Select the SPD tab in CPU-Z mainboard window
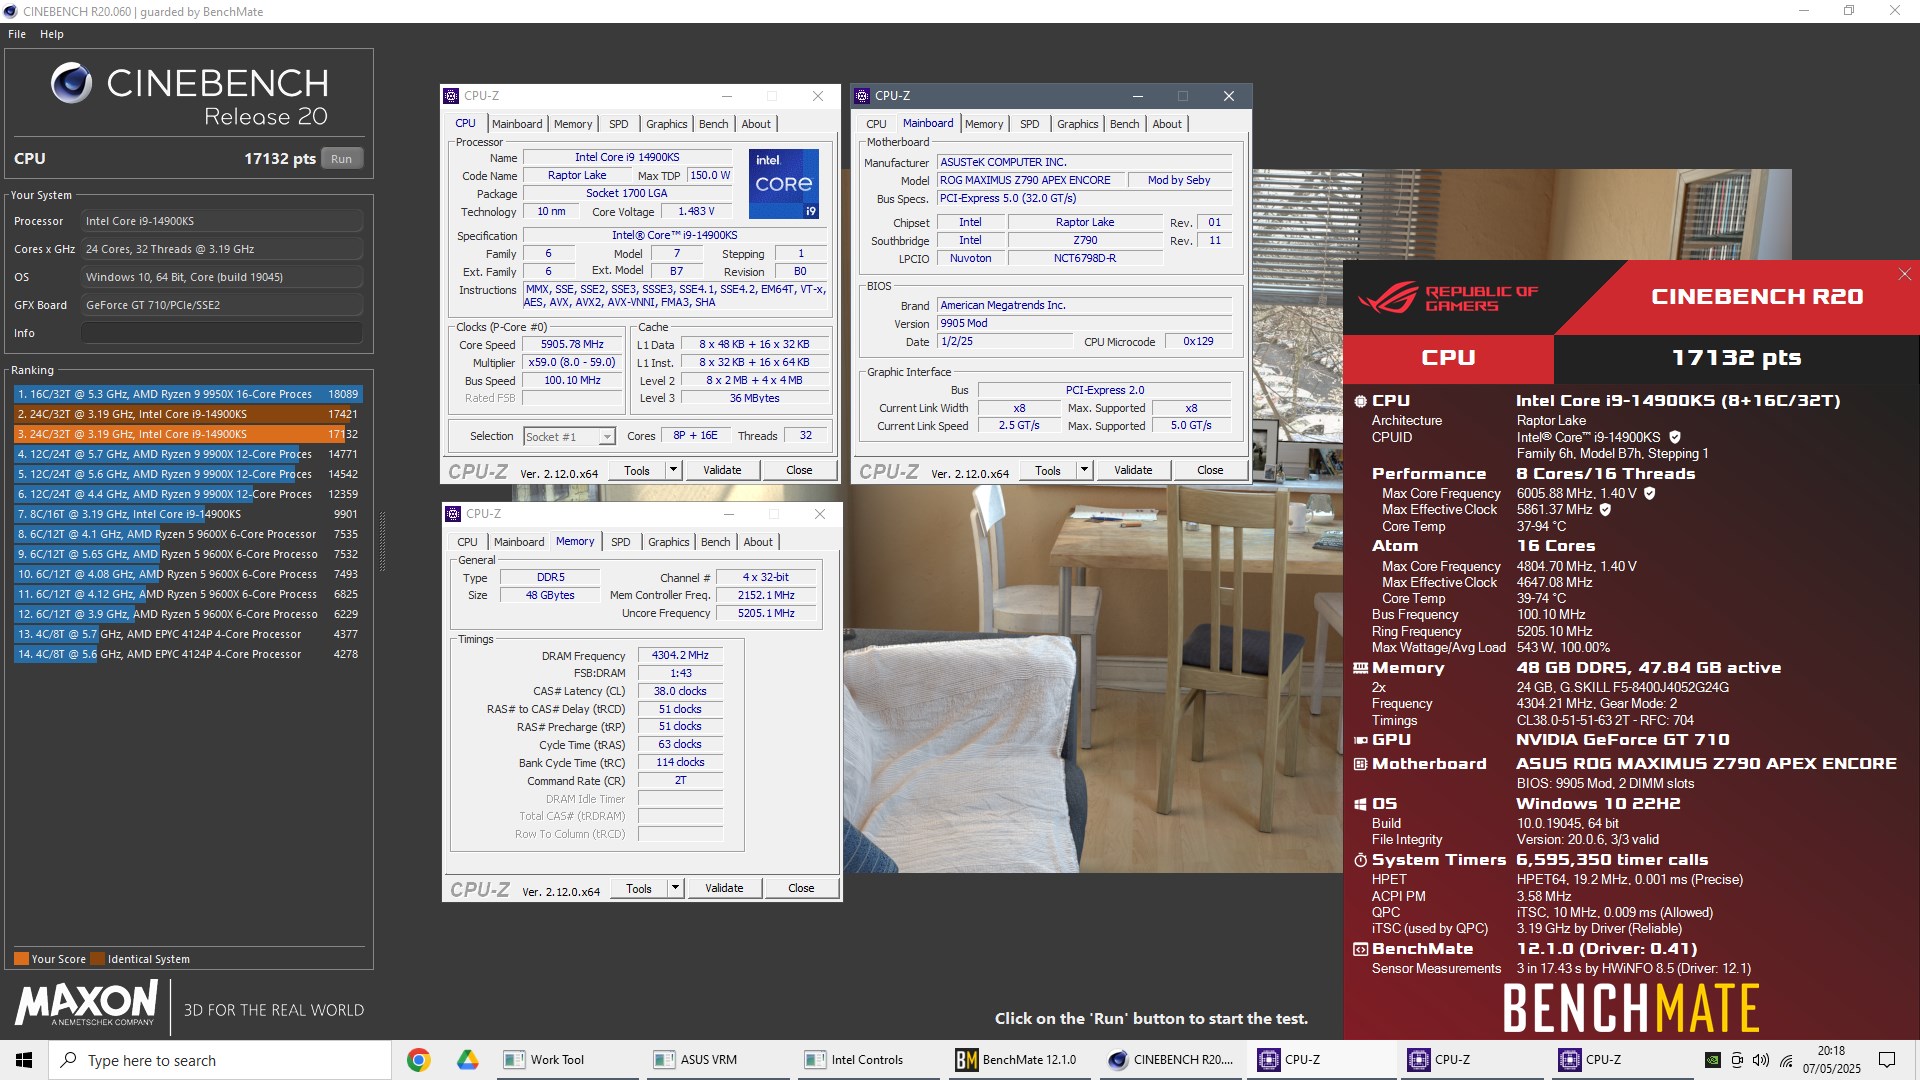The width and height of the screenshot is (1920, 1080). tap(1030, 124)
